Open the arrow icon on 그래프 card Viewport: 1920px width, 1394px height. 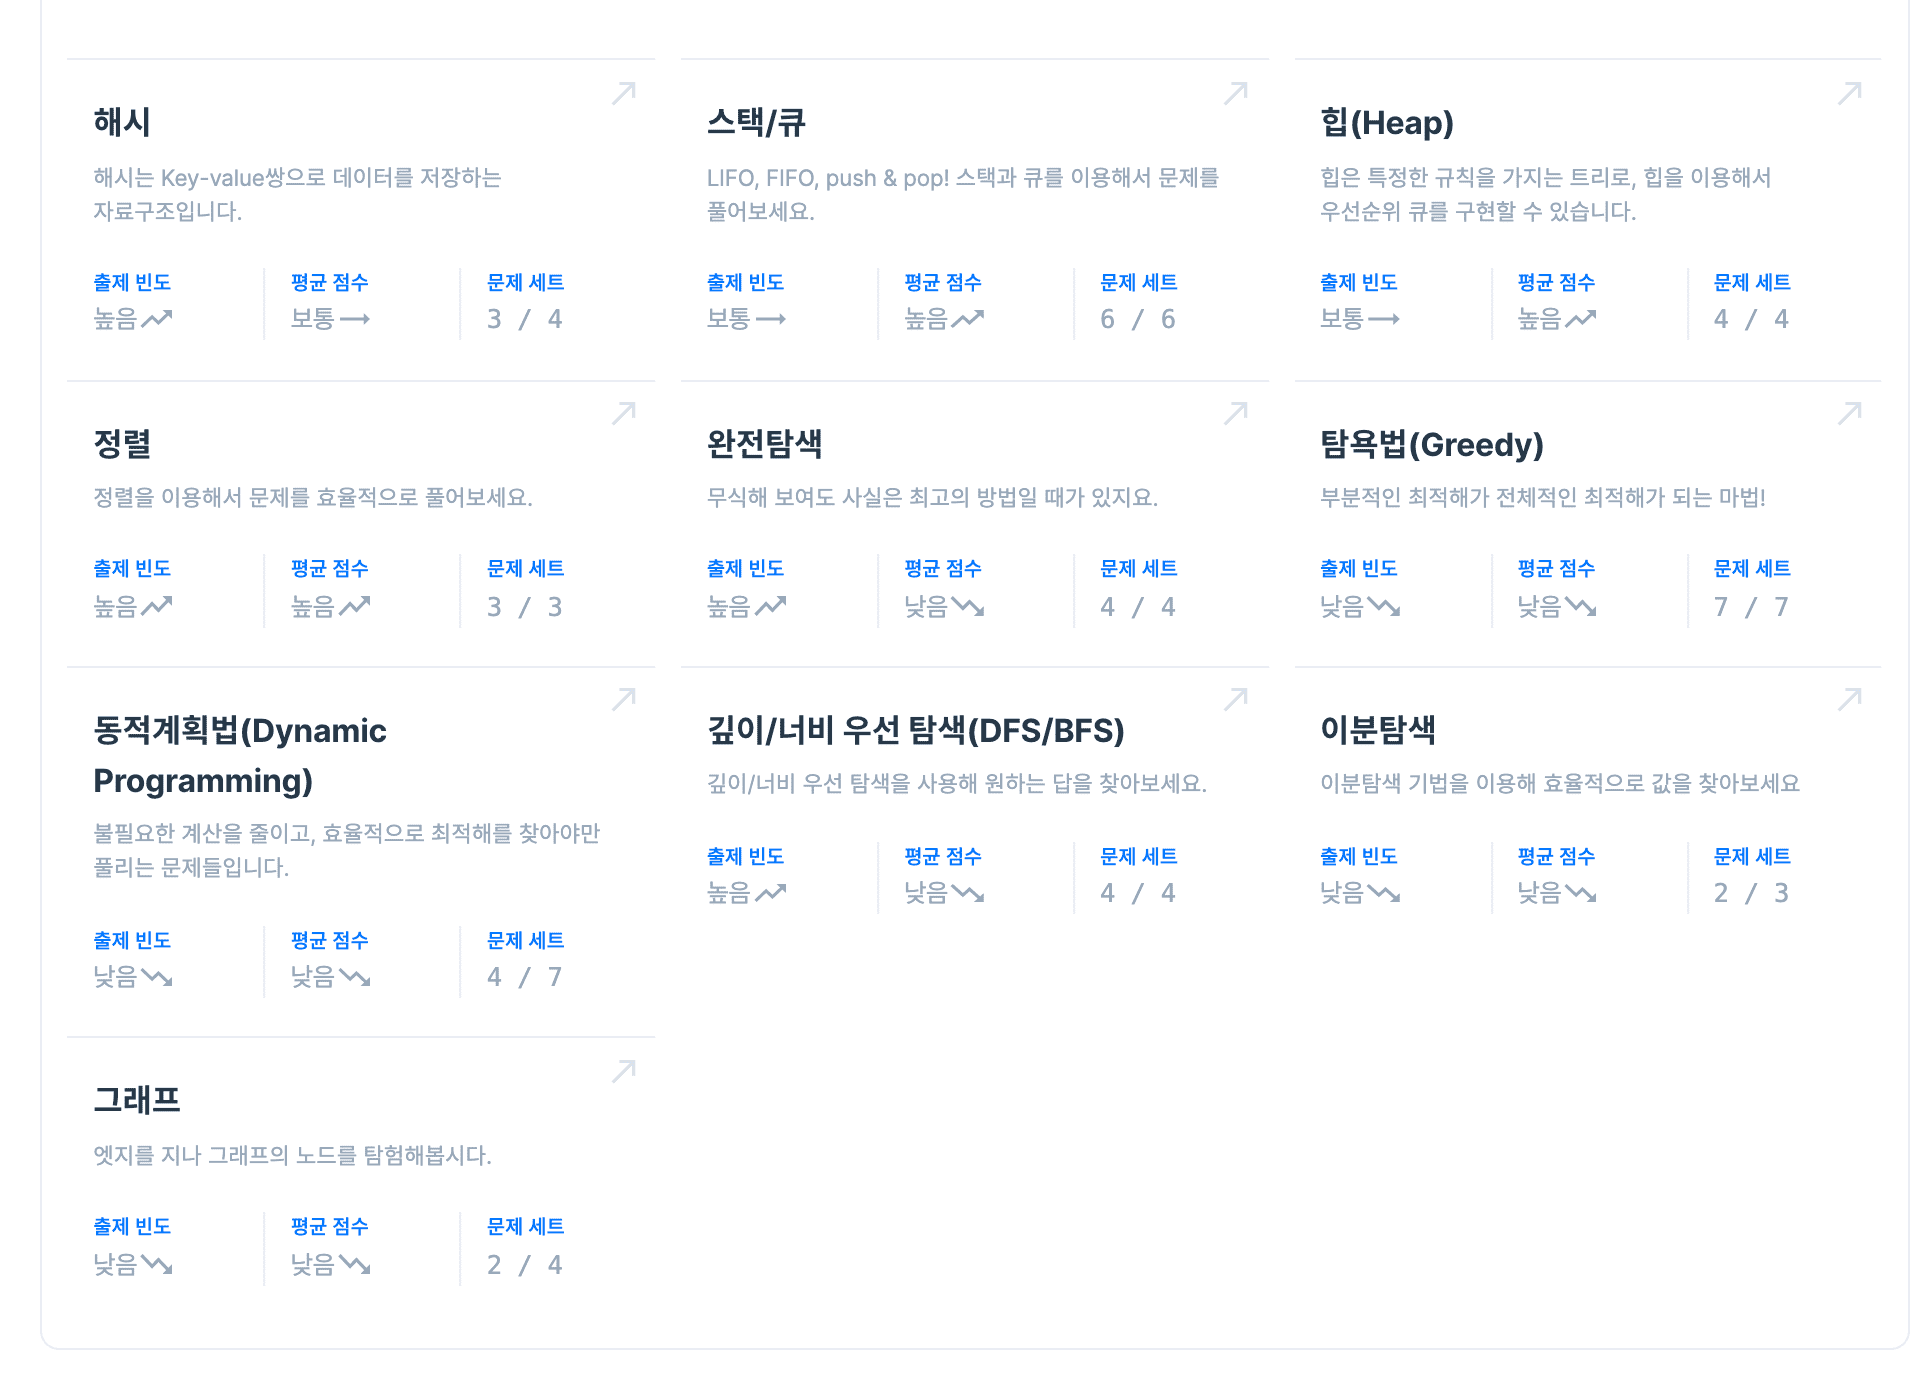tap(624, 1071)
